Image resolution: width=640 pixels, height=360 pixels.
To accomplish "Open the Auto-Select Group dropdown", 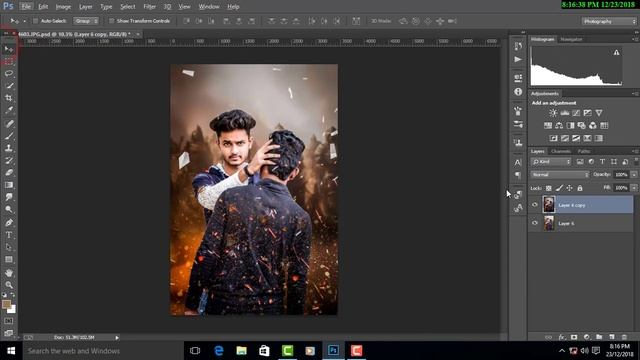I will click(86, 21).
